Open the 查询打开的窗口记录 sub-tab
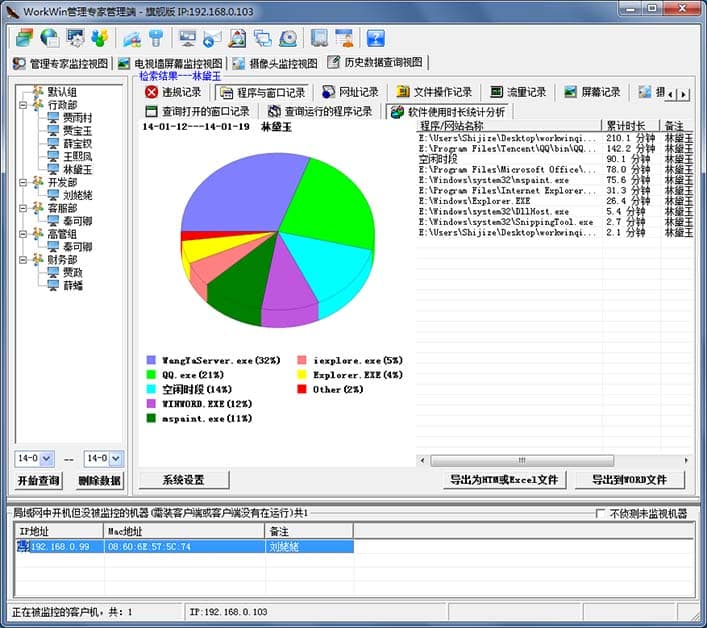707x628 pixels. click(197, 111)
